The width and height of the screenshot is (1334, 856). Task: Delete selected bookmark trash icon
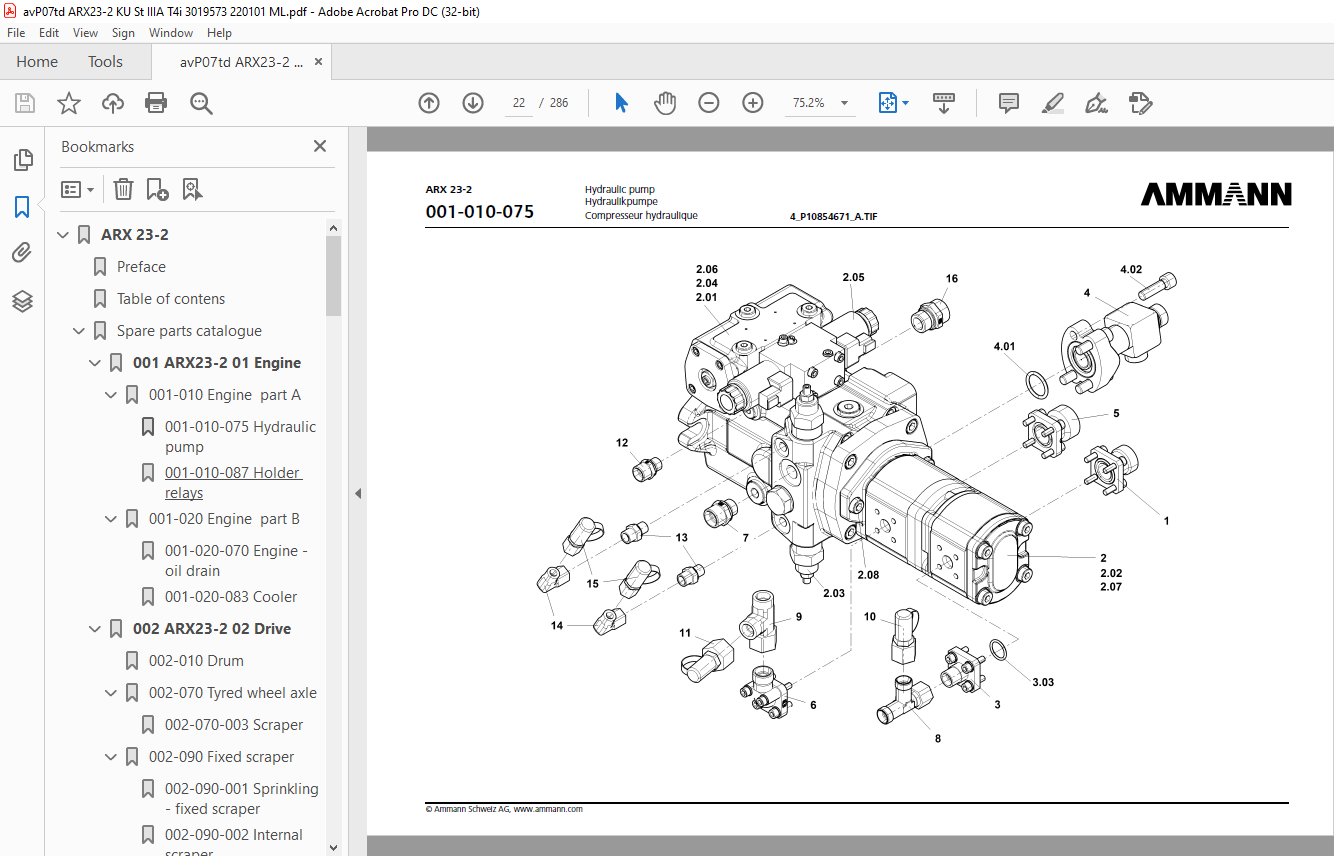coord(123,189)
